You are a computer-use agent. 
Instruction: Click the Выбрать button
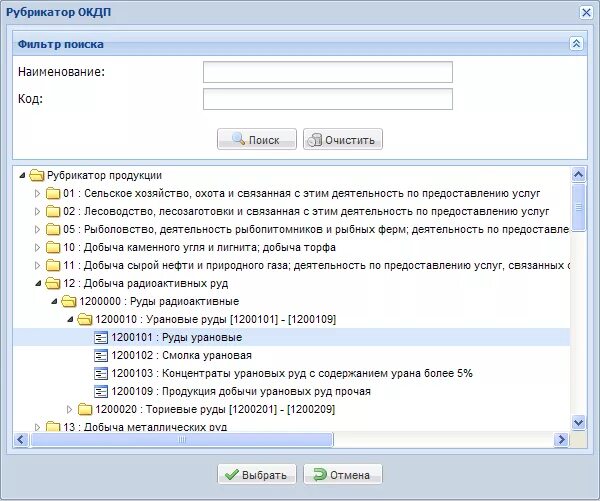click(257, 475)
